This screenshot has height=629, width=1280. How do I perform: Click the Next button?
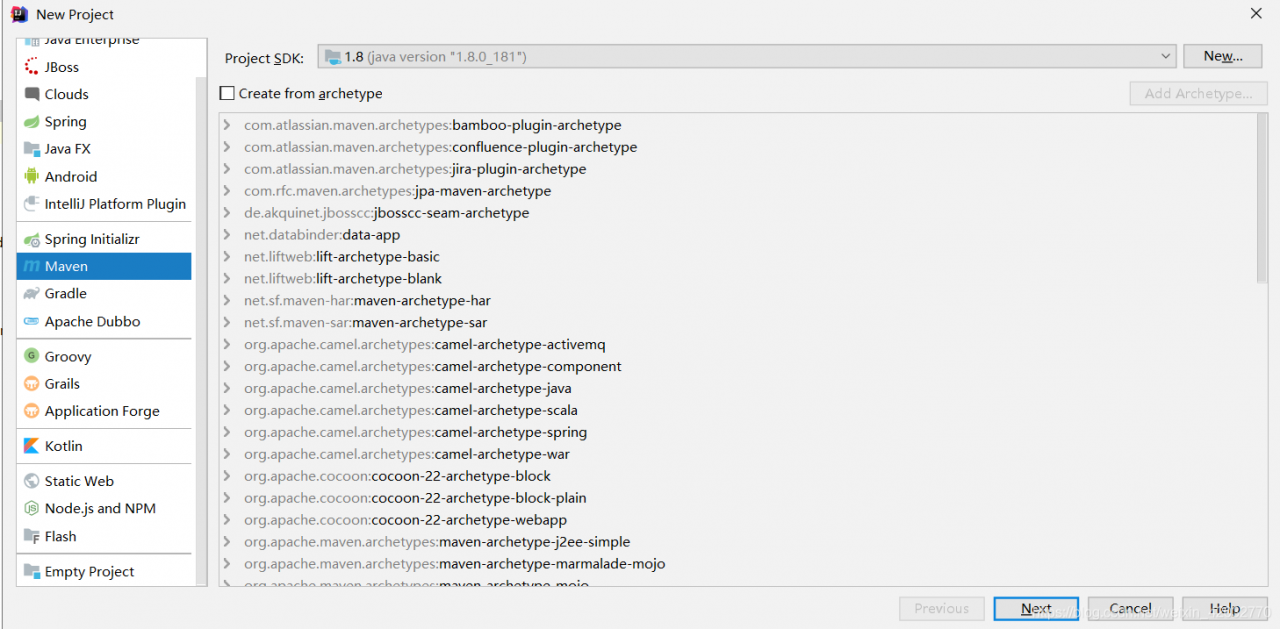(x=1036, y=608)
